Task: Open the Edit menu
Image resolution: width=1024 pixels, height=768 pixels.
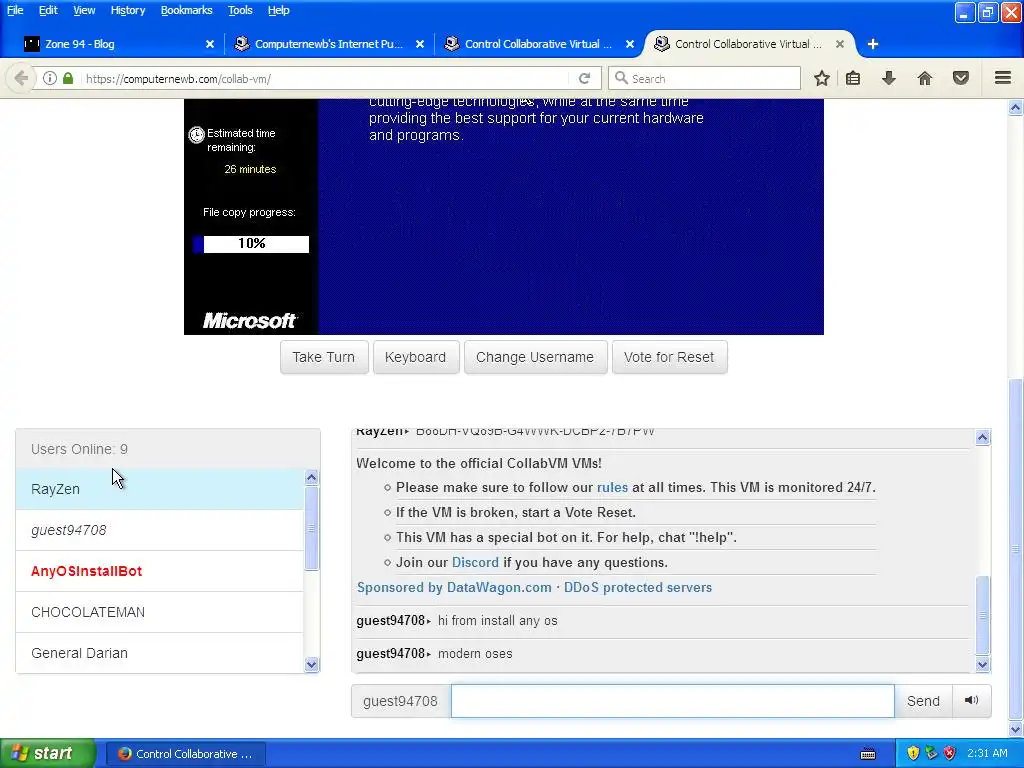Action: coord(48,10)
